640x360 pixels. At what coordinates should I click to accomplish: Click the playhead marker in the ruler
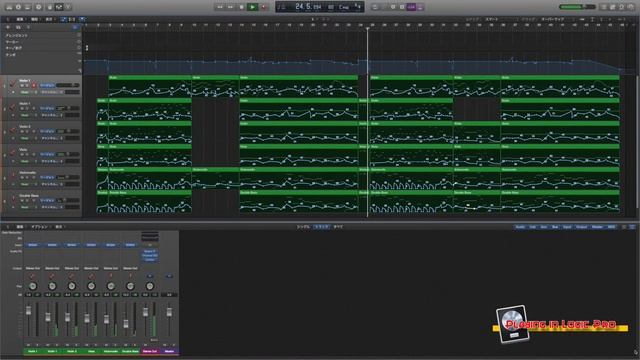tap(367, 28)
